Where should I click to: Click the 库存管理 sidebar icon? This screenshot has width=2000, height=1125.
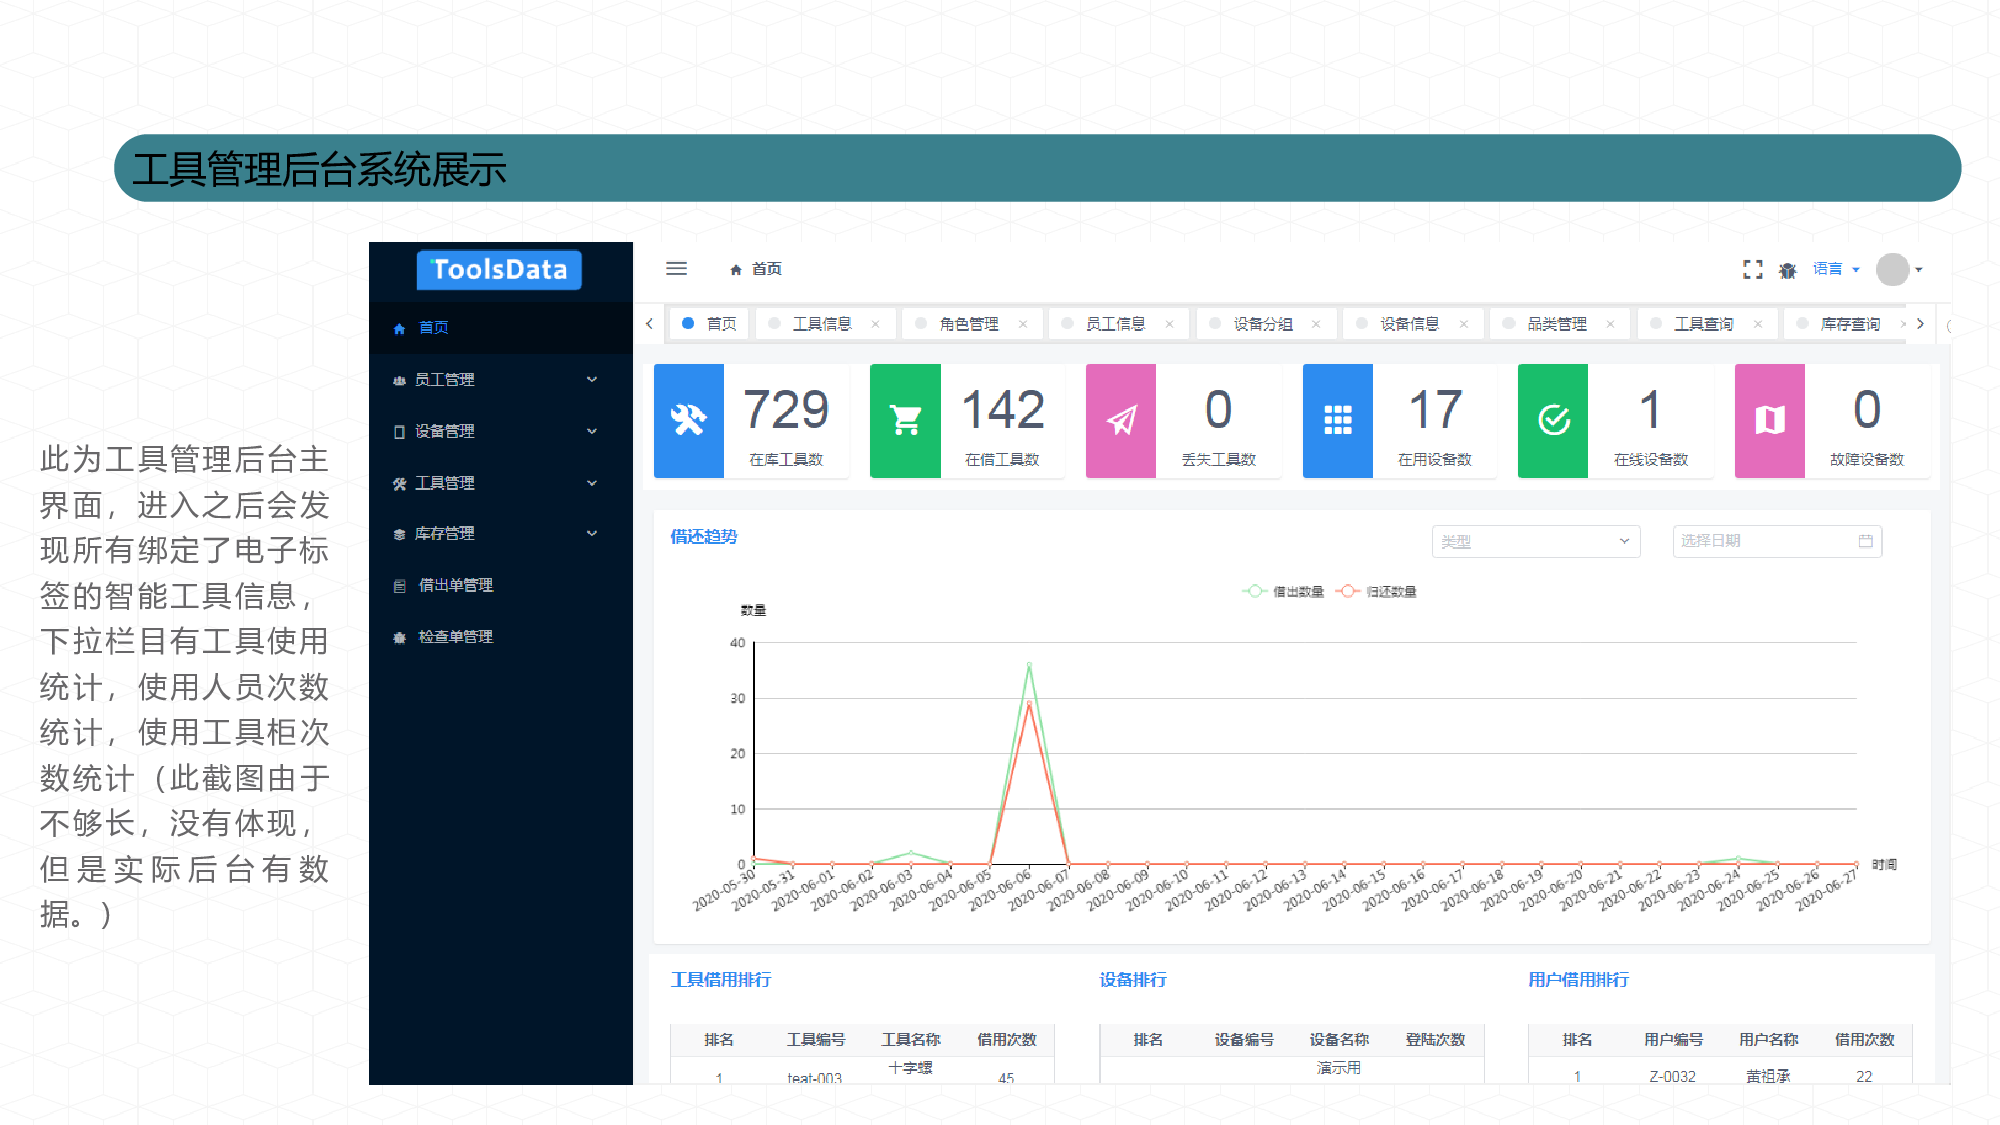[x=399, y=534]
